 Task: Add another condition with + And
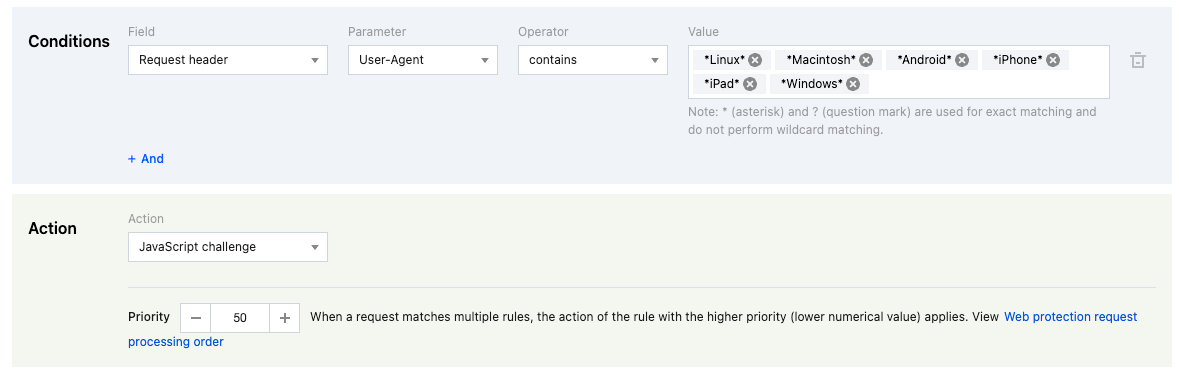click(x=146, y=159)
